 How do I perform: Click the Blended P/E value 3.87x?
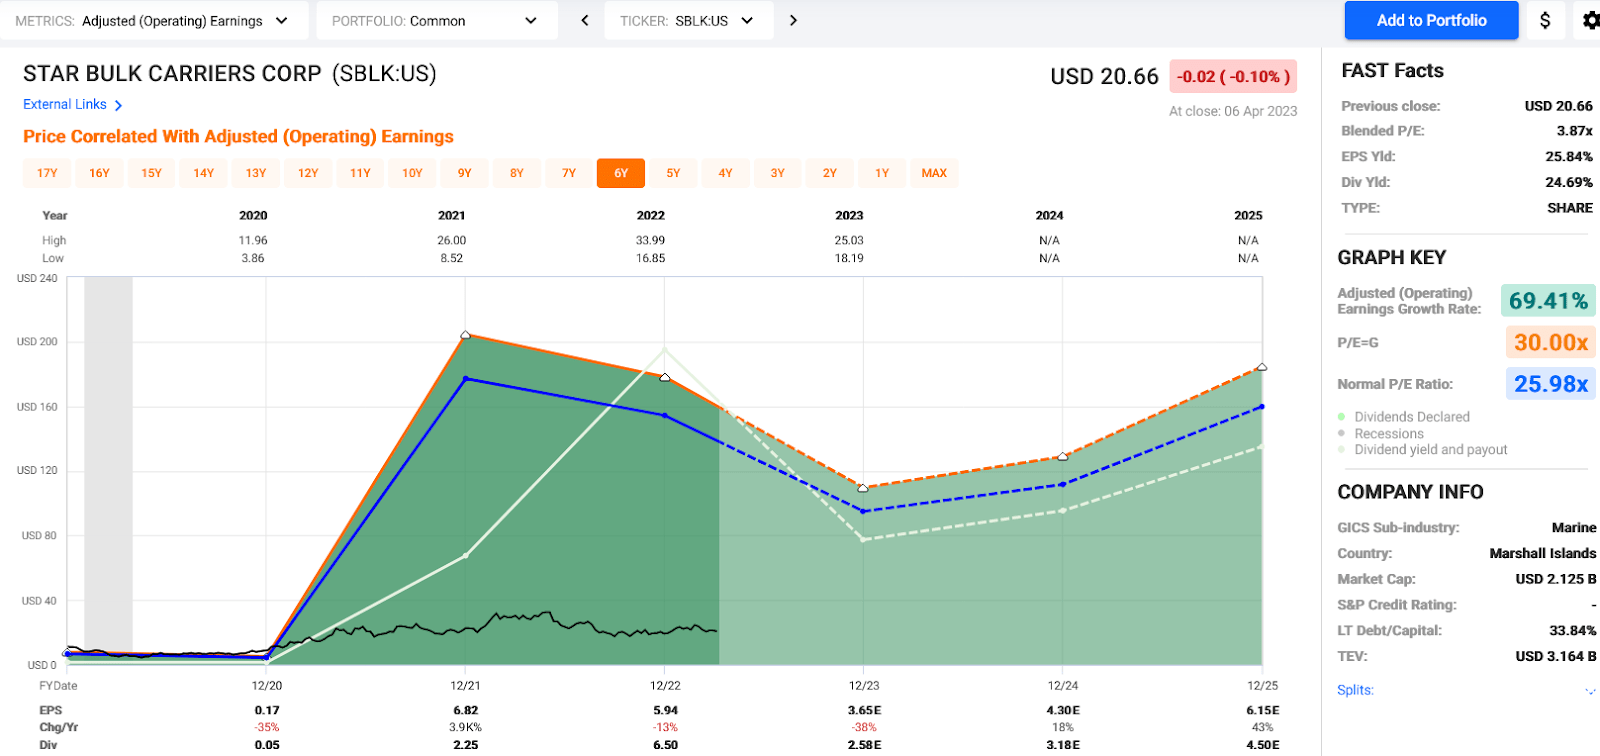pyautogui.click(x=1574, y=131)
